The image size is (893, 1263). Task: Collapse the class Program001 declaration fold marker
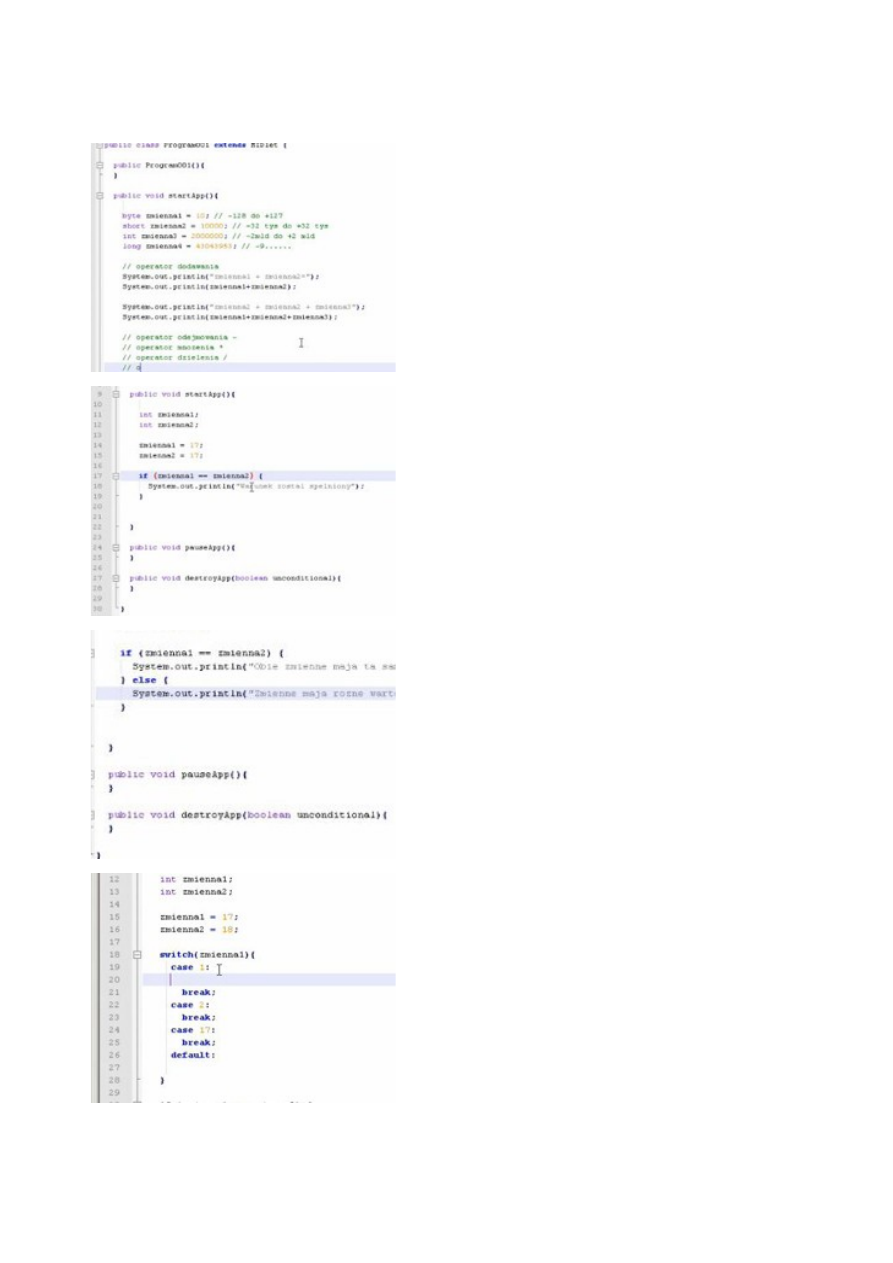(x=100, y=146)
